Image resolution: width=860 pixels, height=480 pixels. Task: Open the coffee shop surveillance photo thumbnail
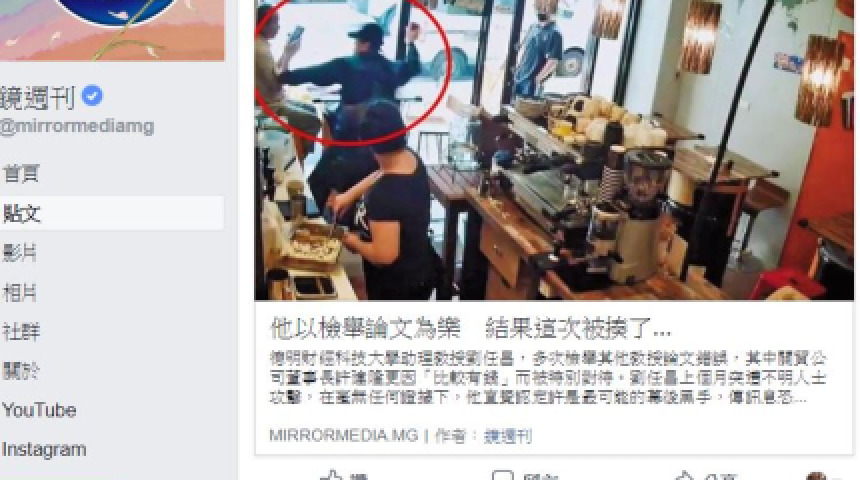click(x=554, y=150)
